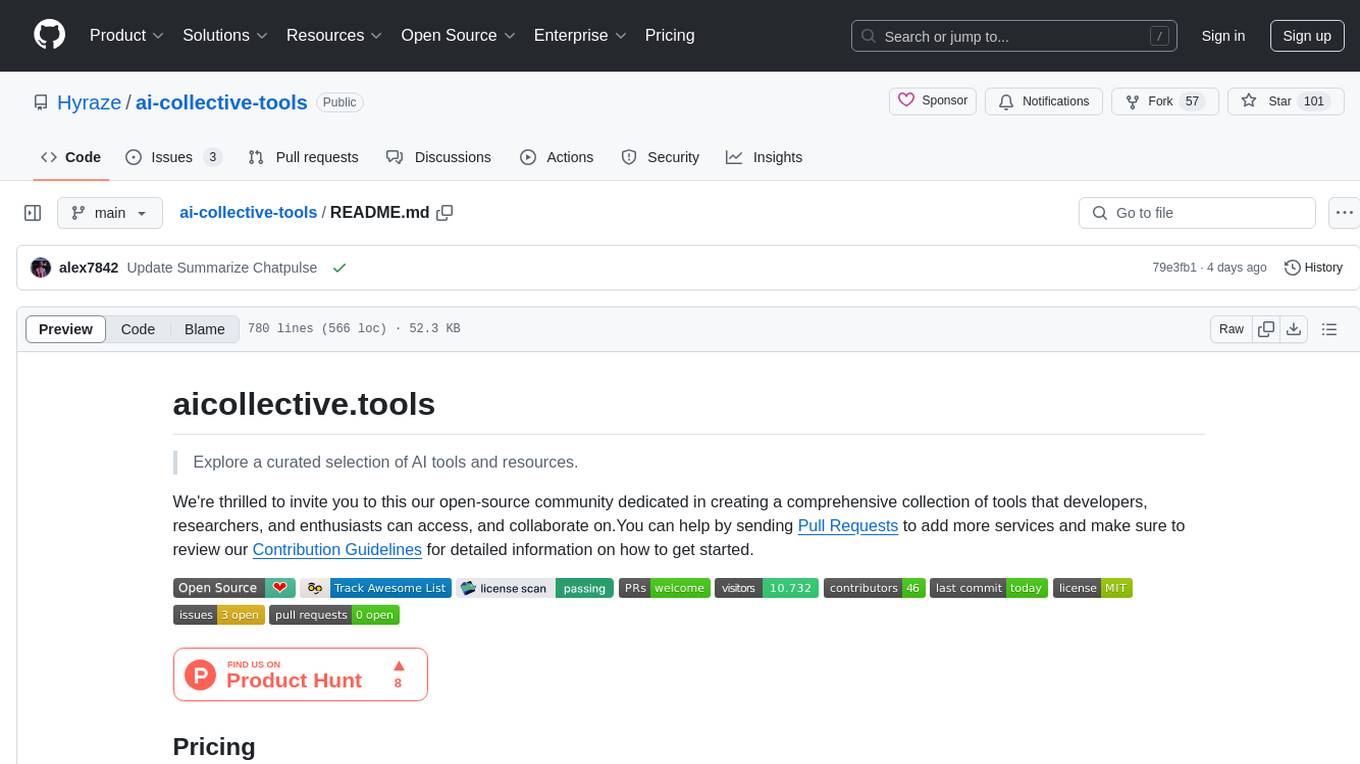Click the license MIT badge

pos(1092,588)
